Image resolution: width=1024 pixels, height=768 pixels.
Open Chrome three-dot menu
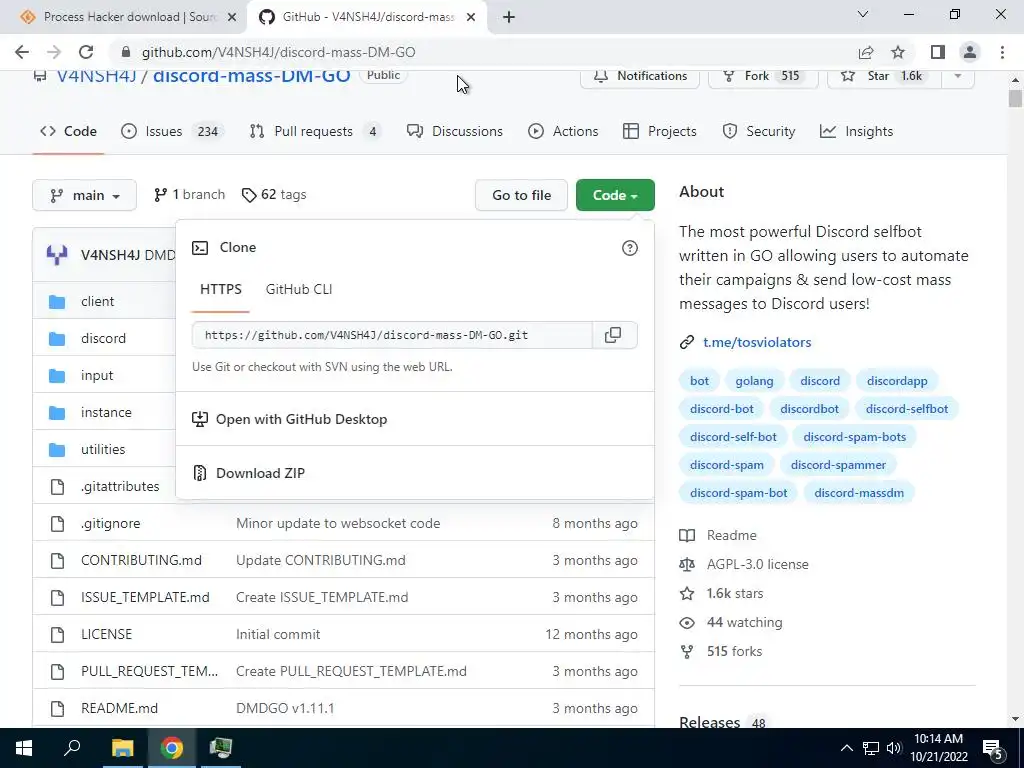point(1002,52)
